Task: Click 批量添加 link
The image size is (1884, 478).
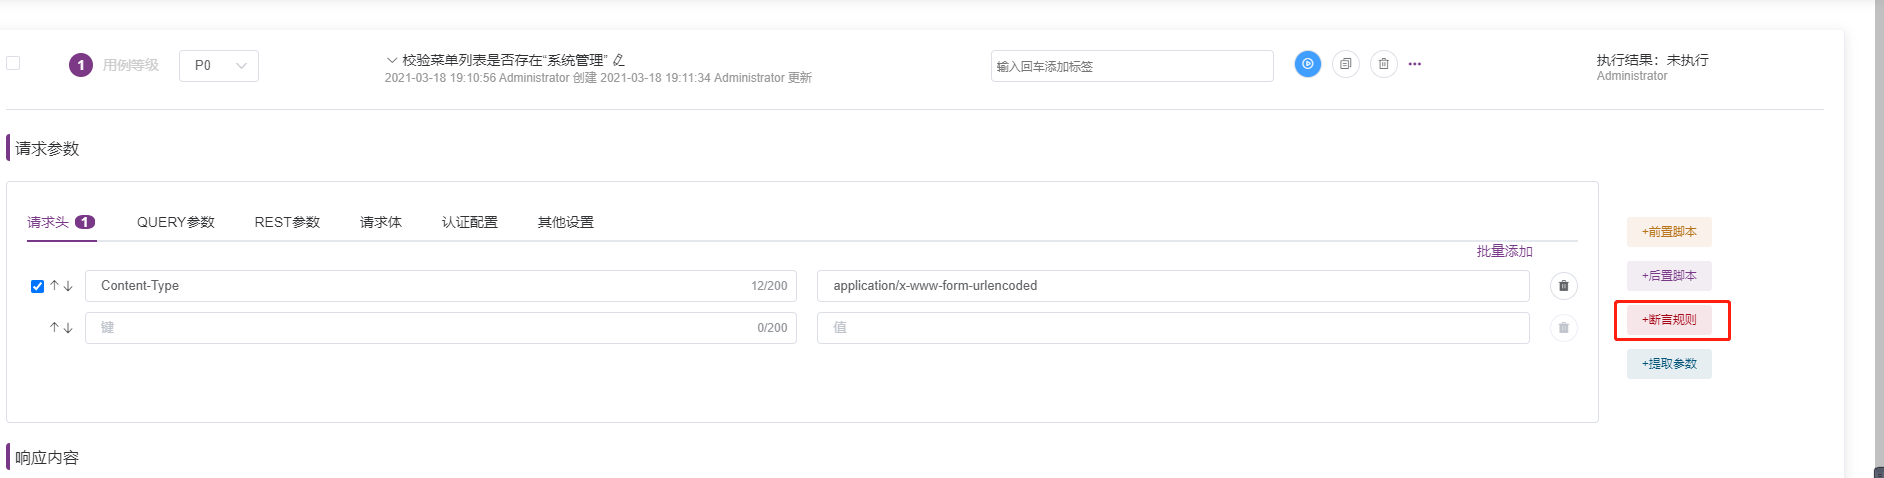Action: tap(1505, 251)
